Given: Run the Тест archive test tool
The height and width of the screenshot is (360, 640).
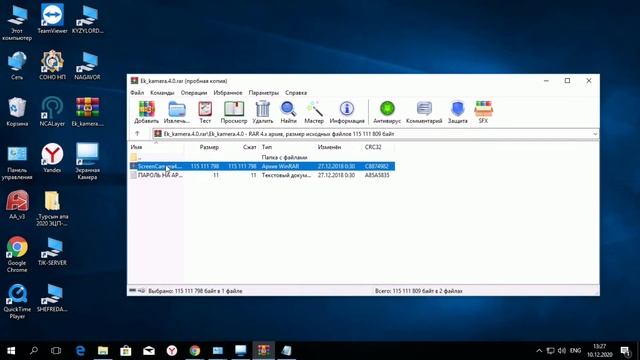Looking at the screenshot, I should [x=205, y=112].
